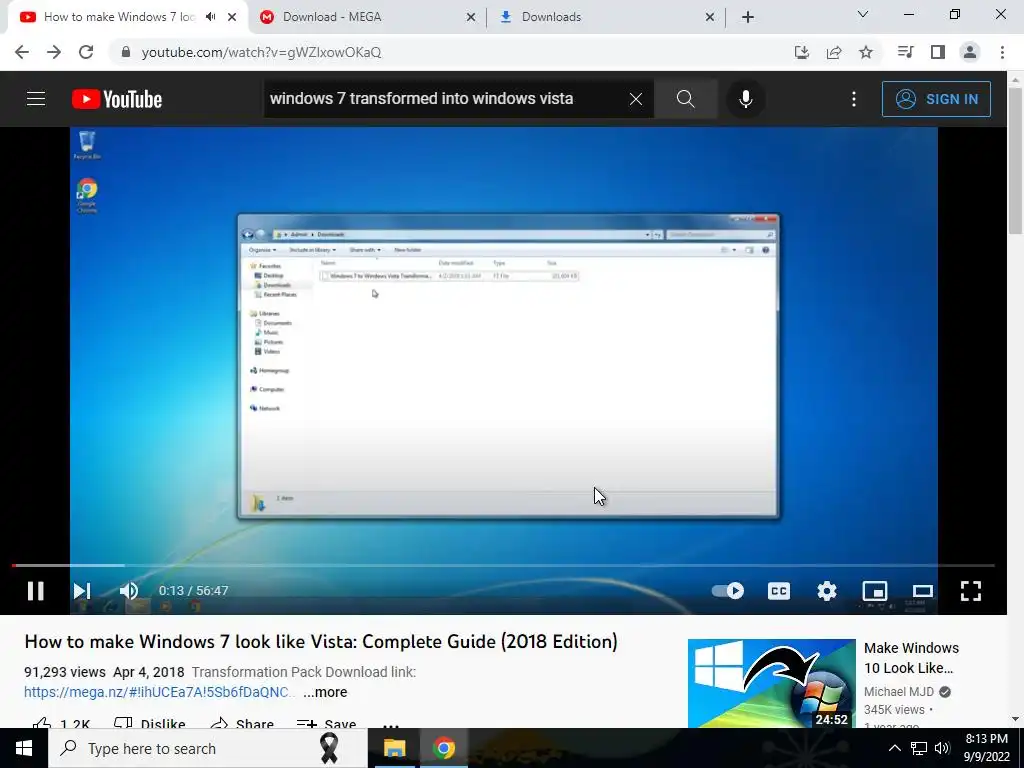Open Chrome profile menu
The image size is (1024, 768).
tap(970, 52)
